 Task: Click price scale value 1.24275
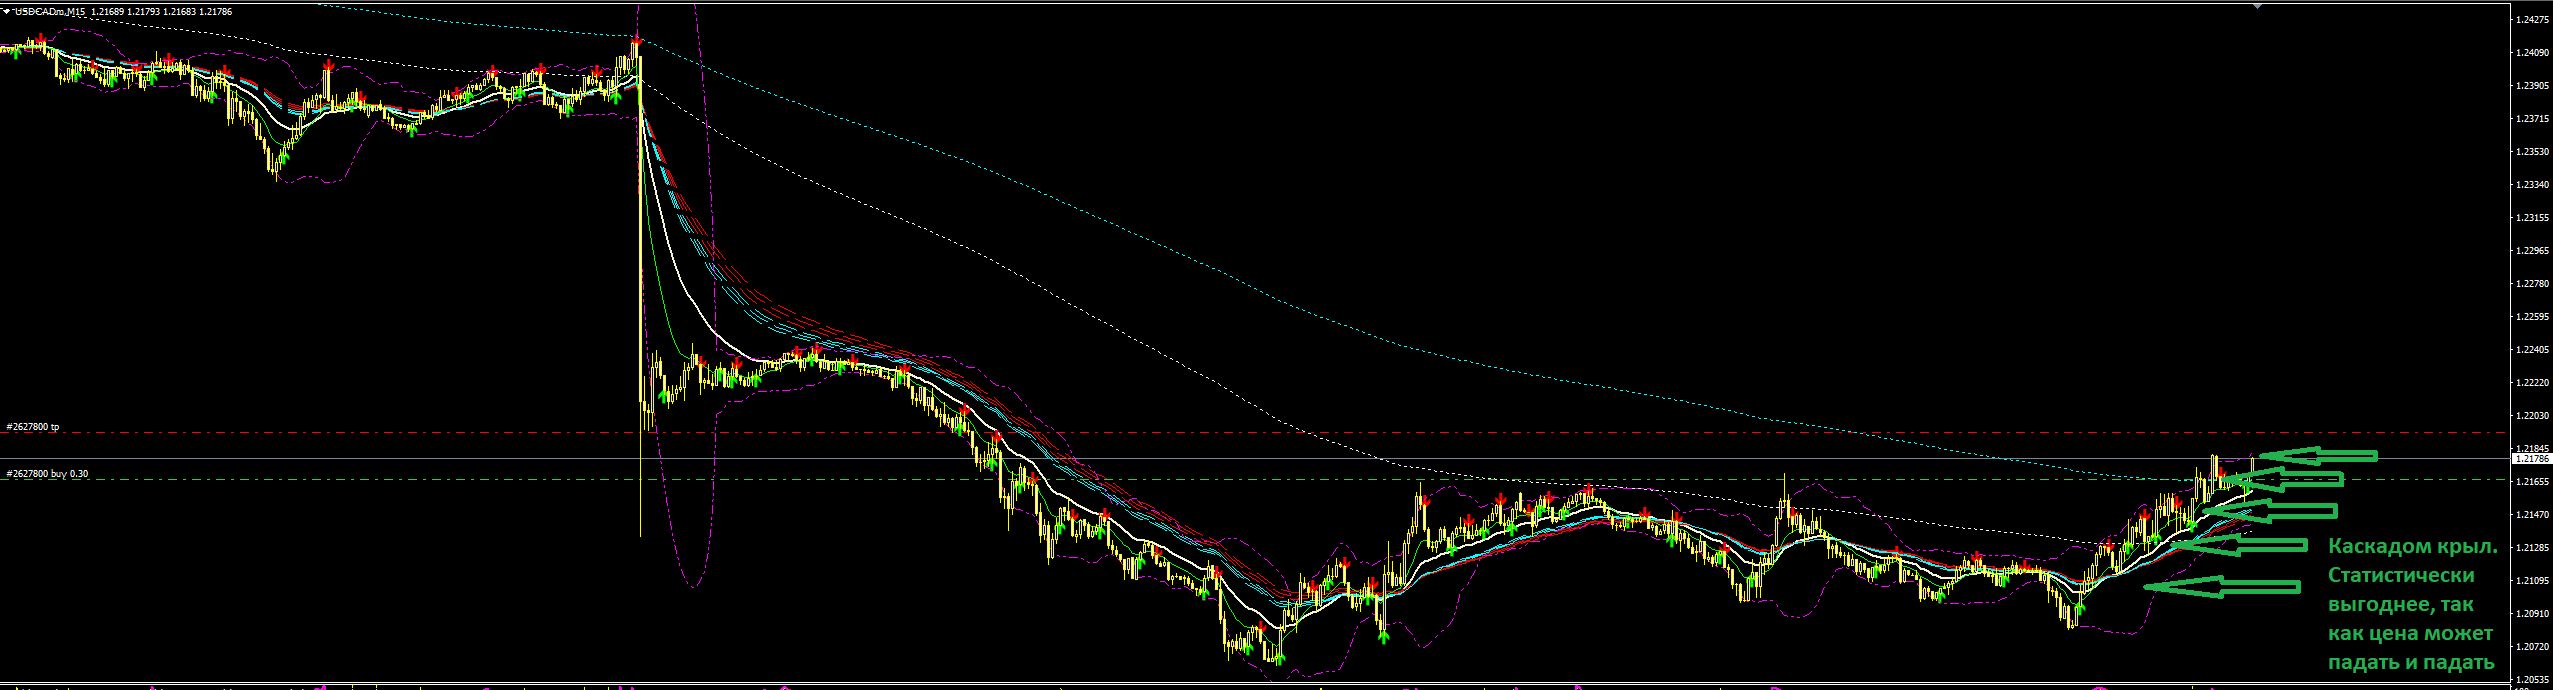(x=2532, y=19)
